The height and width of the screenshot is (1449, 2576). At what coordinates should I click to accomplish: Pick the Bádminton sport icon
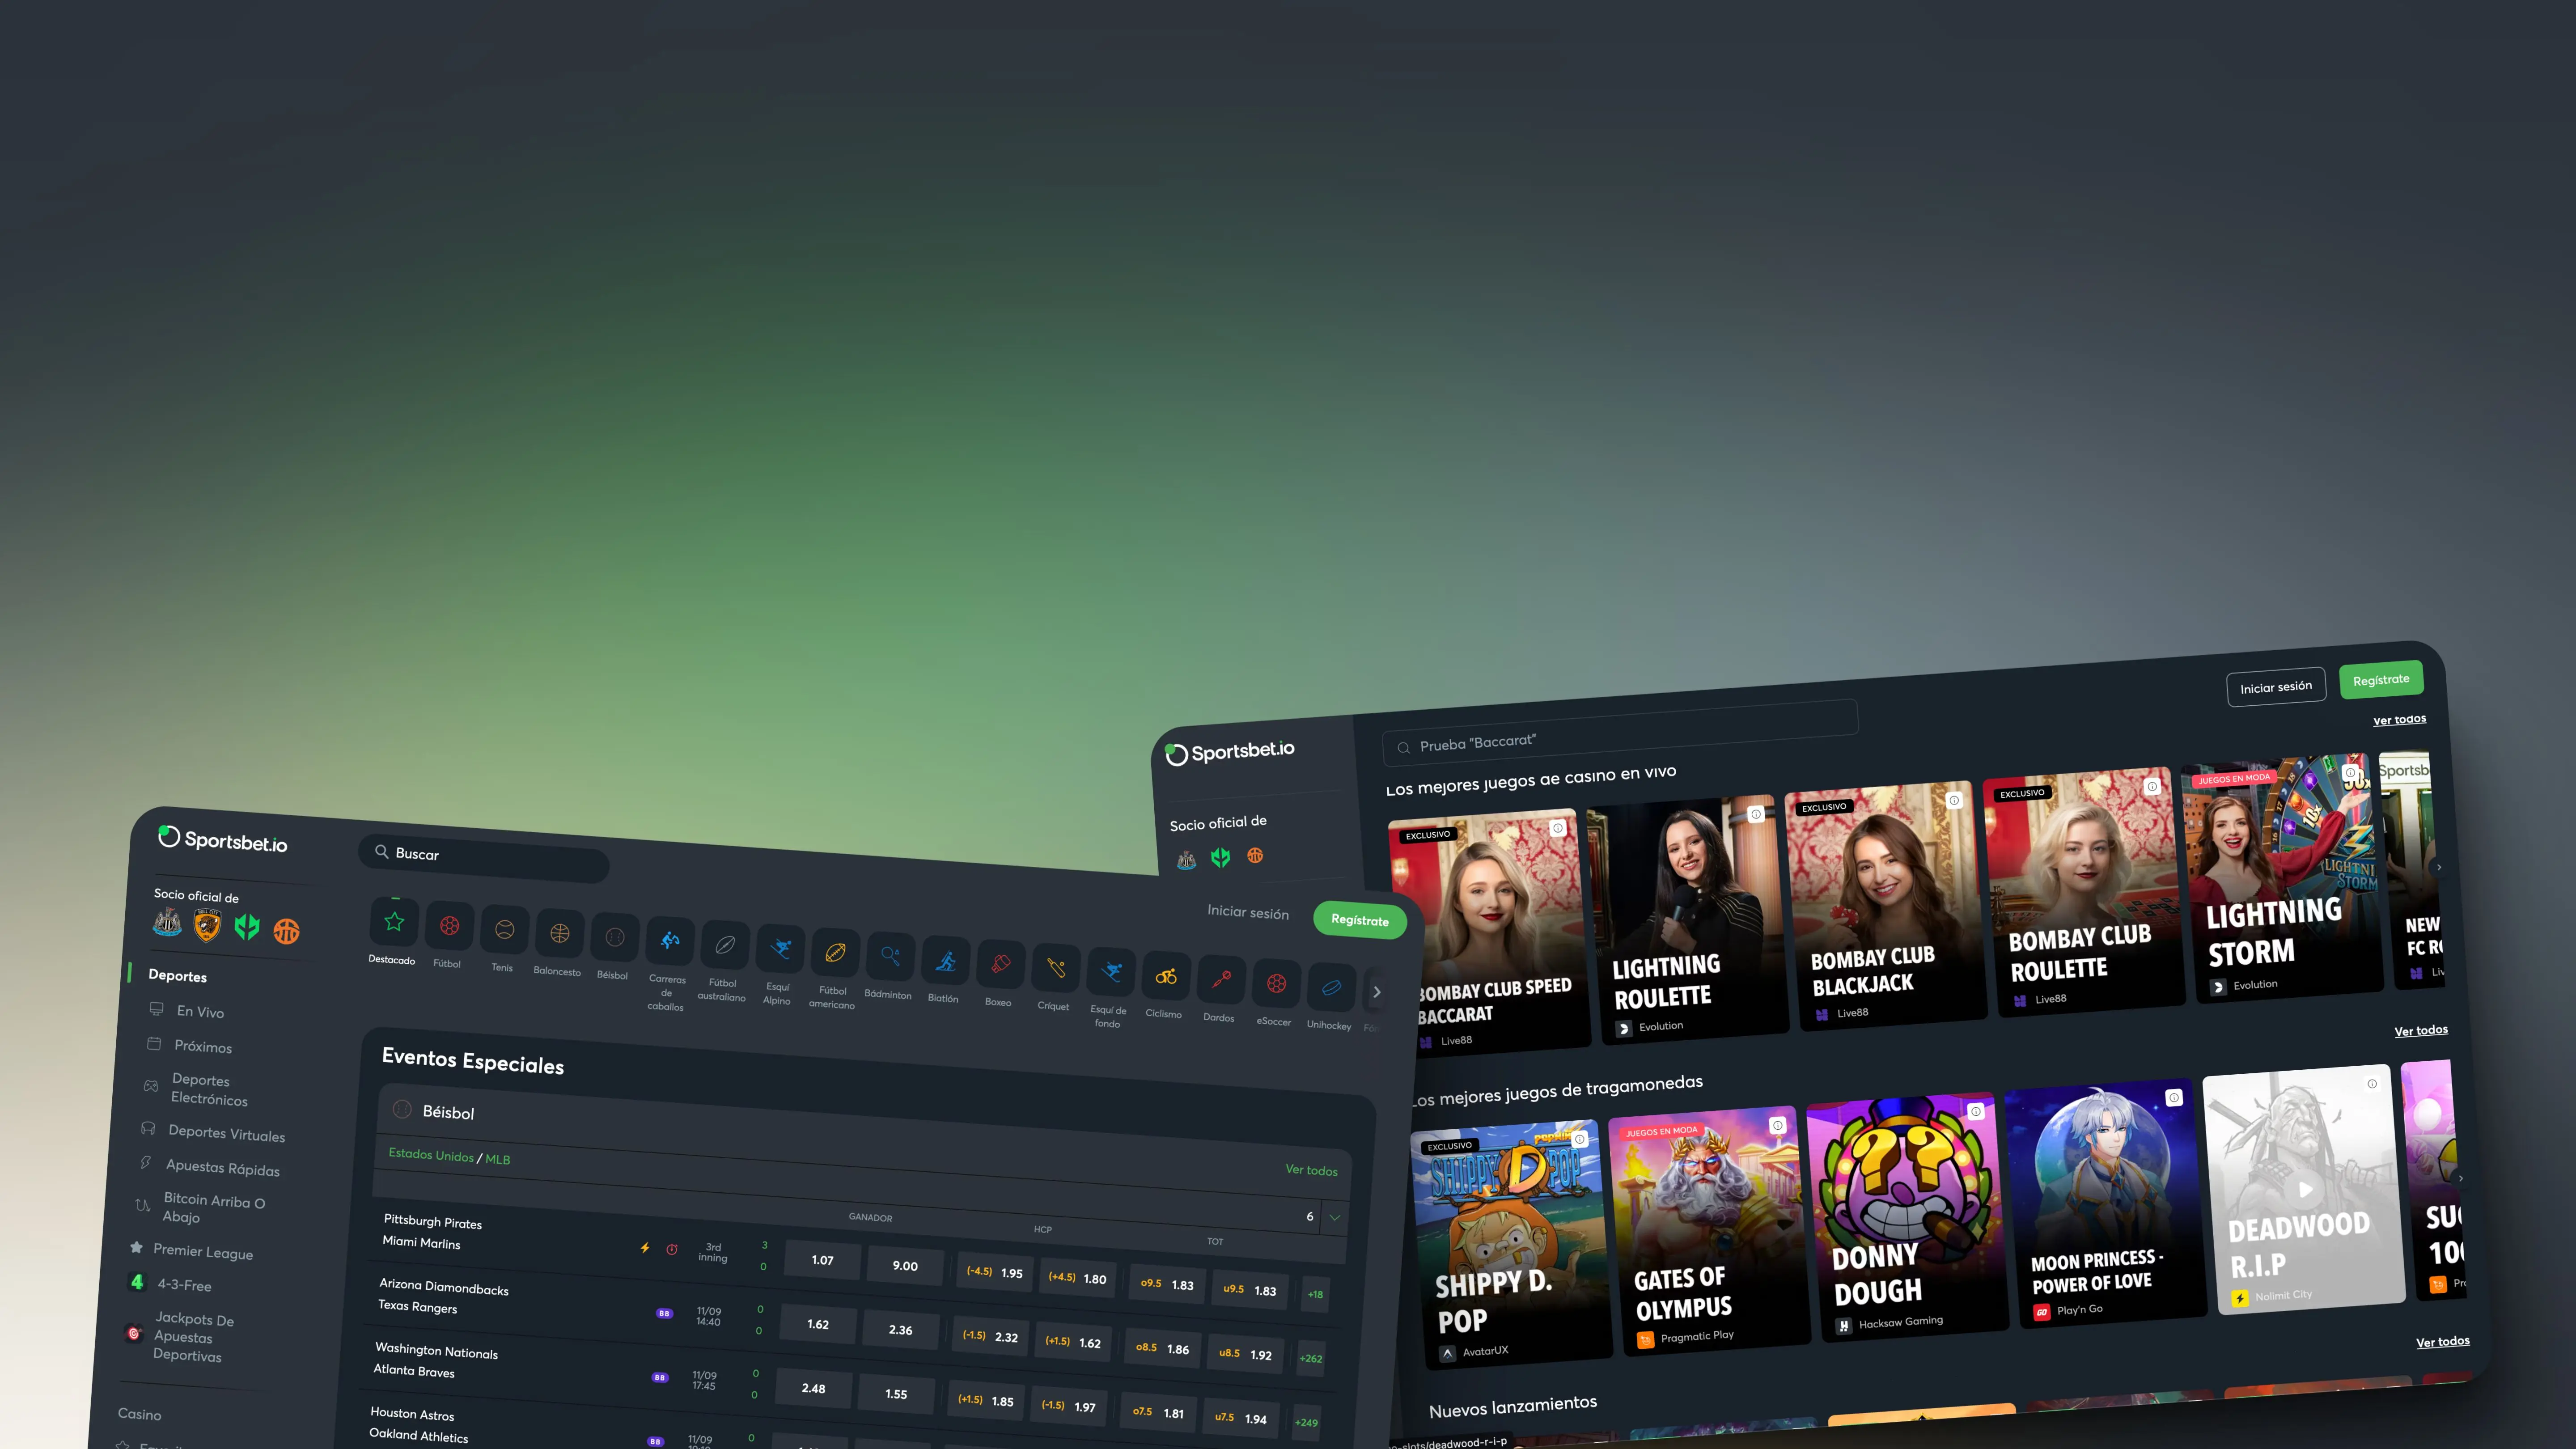(890, 956)
